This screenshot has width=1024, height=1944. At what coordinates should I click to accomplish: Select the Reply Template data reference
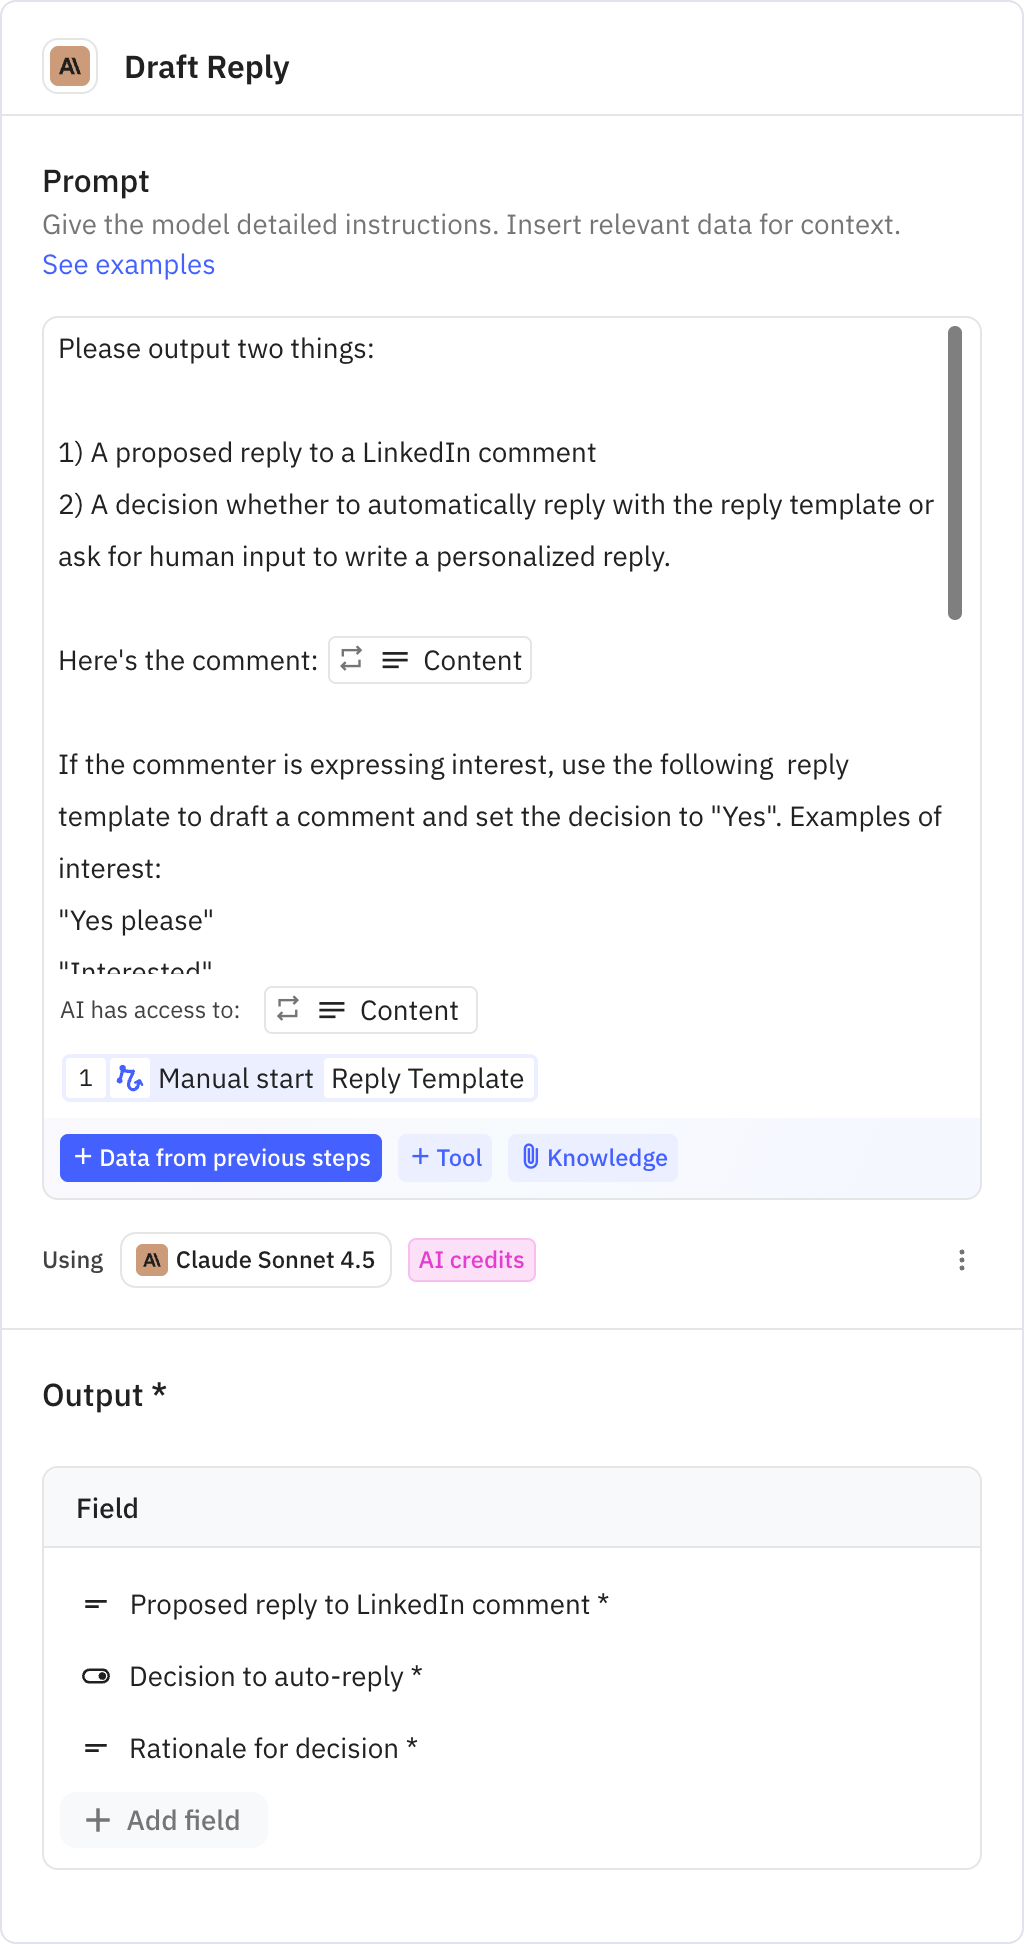426,1078
